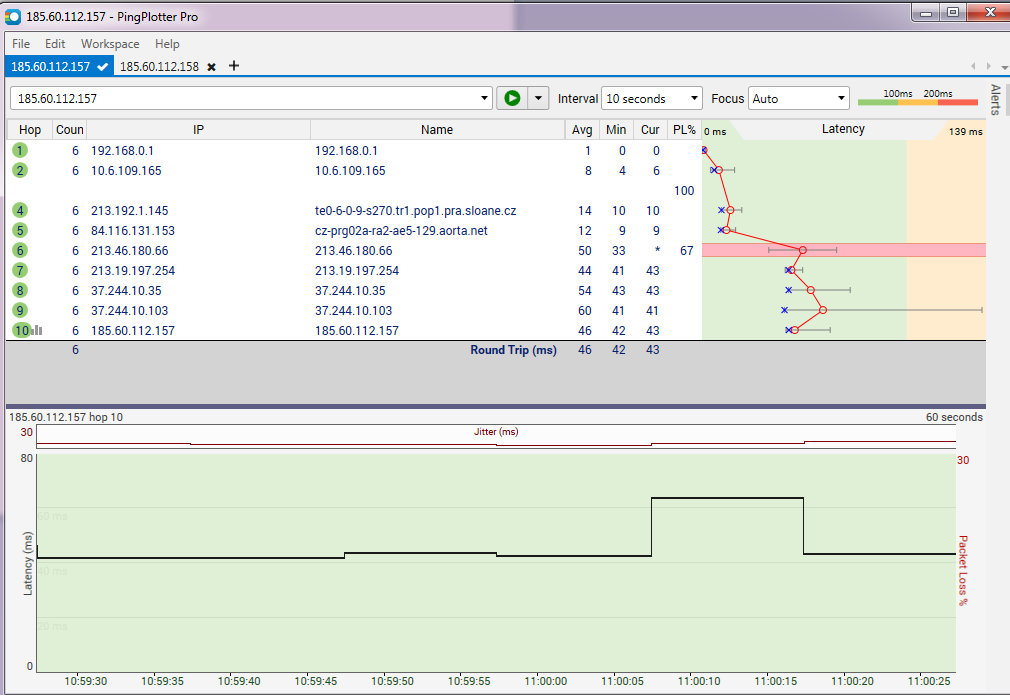Click hop 10 bar graph icon
The height and width of the screenshot is (700, 1010).
(36, 330)
